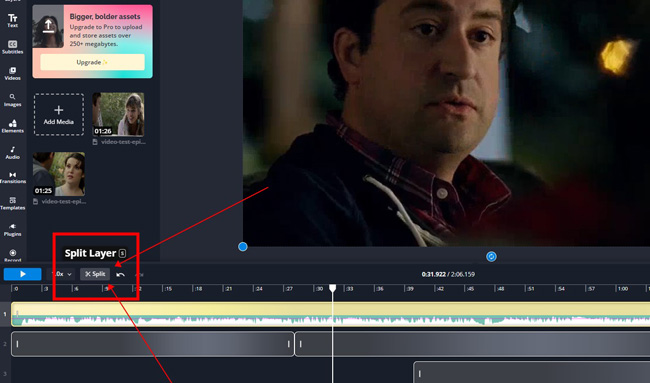The height and width of the screenshot is (383, 650).
Task: Click the playhead handle on timeline ruler
Action: pos(332,288)
